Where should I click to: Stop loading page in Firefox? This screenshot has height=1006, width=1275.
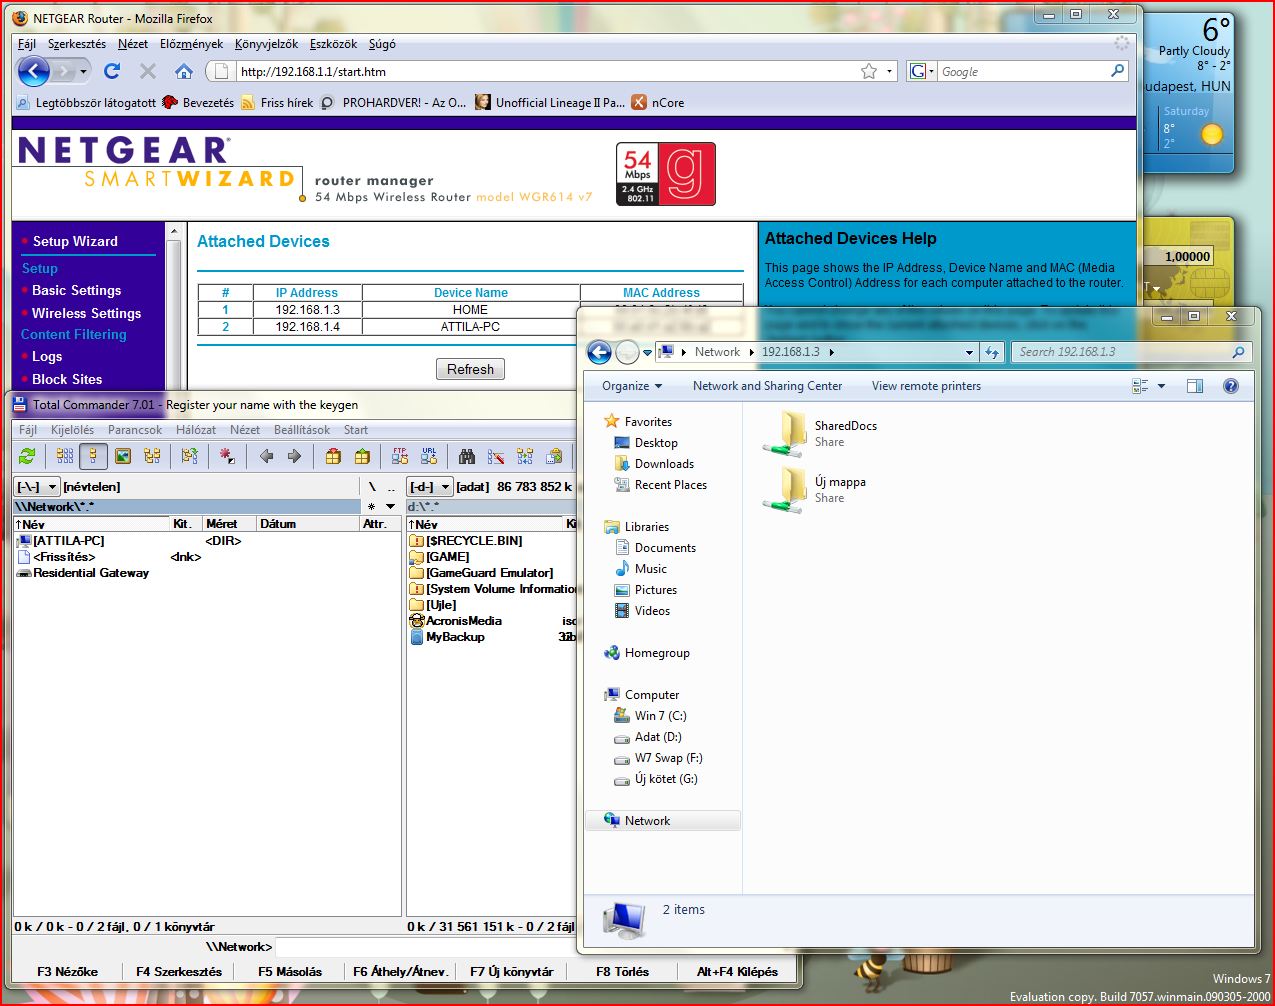tap(148, 71)
